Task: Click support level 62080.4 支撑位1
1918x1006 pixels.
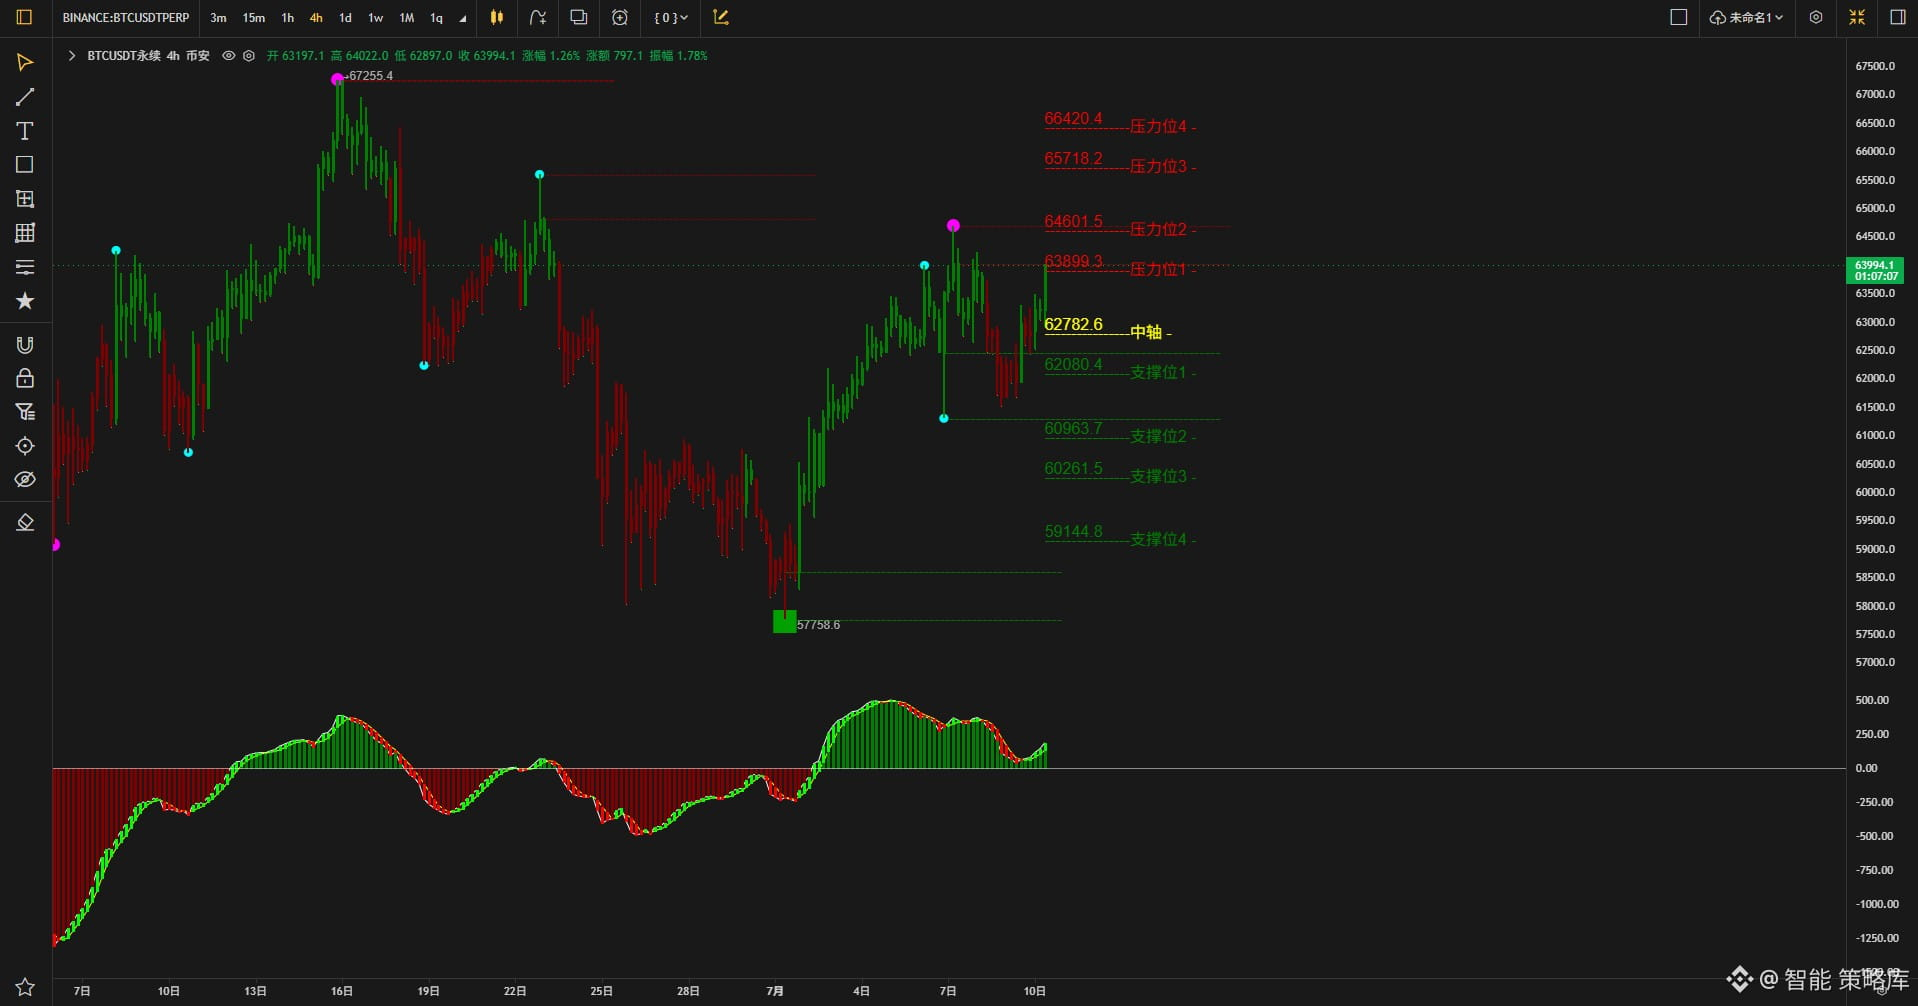Action: pos(1120,368)
